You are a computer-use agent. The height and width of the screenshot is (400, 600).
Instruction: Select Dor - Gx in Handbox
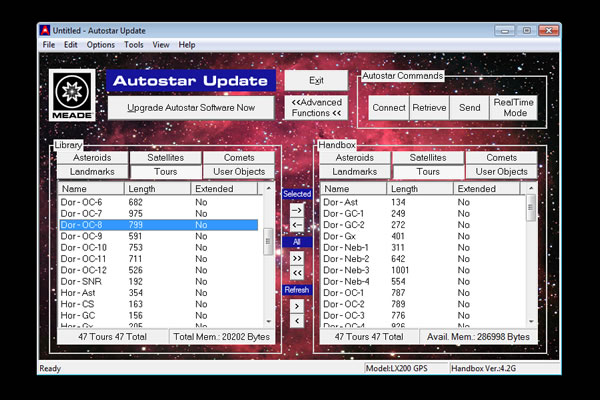[421, 236]
